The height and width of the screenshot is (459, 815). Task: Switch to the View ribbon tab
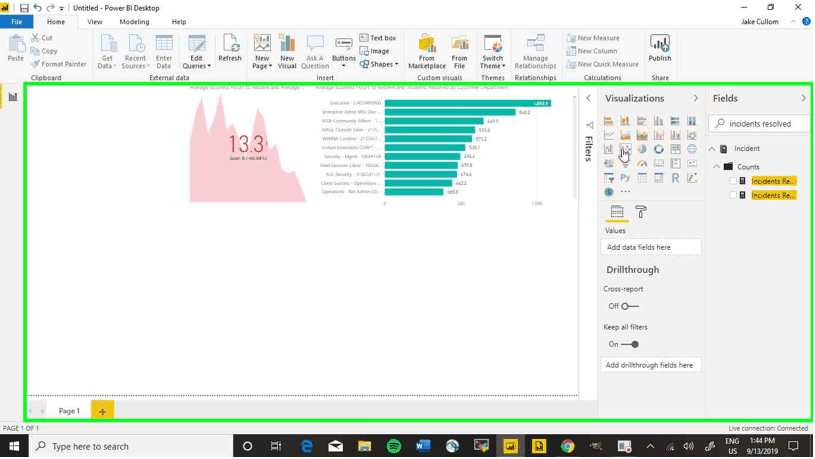[95, 22]
